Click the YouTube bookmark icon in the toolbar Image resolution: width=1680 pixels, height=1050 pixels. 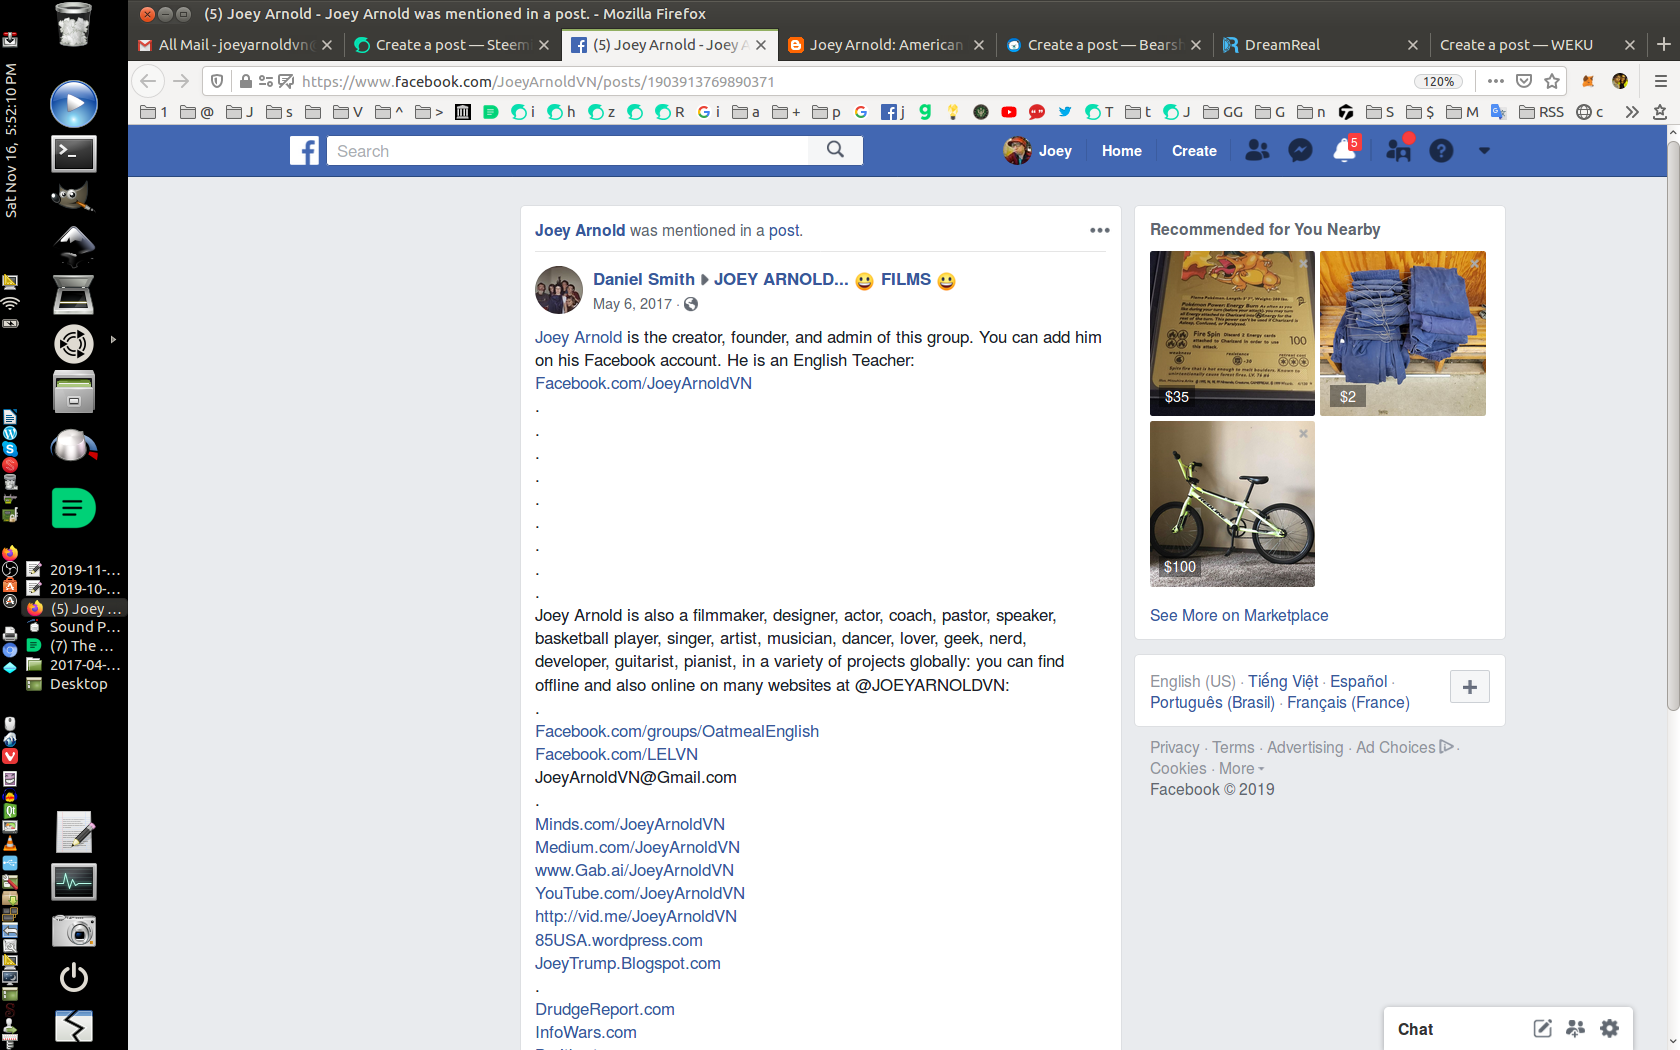click(x=1009, y=112)
